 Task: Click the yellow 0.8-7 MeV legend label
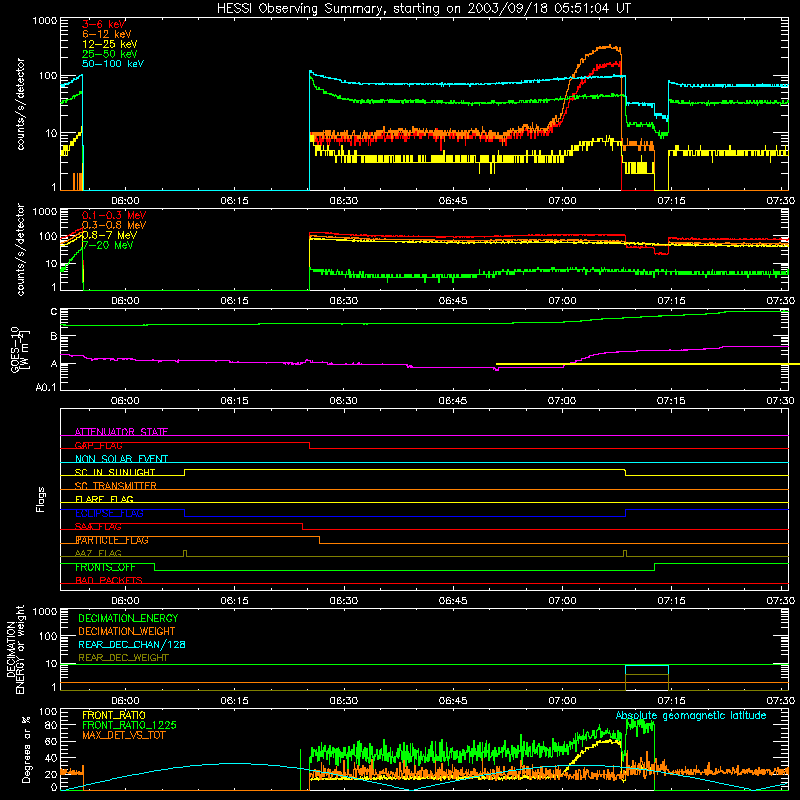click(110, 235)
